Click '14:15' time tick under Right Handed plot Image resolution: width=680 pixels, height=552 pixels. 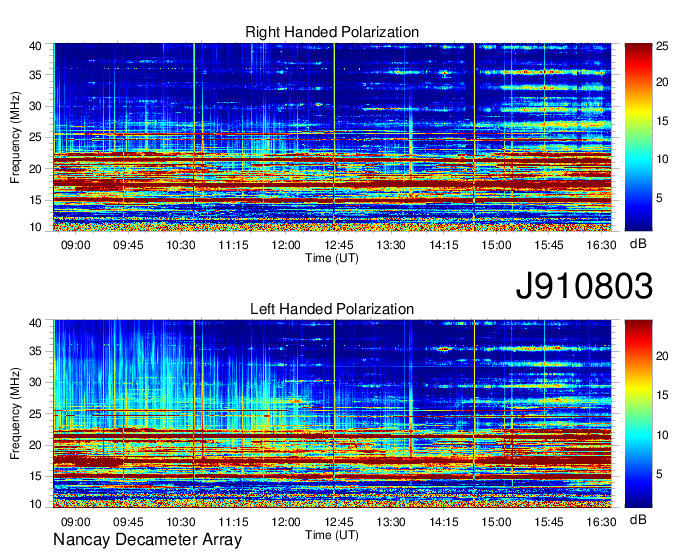[x=444, y=245]
